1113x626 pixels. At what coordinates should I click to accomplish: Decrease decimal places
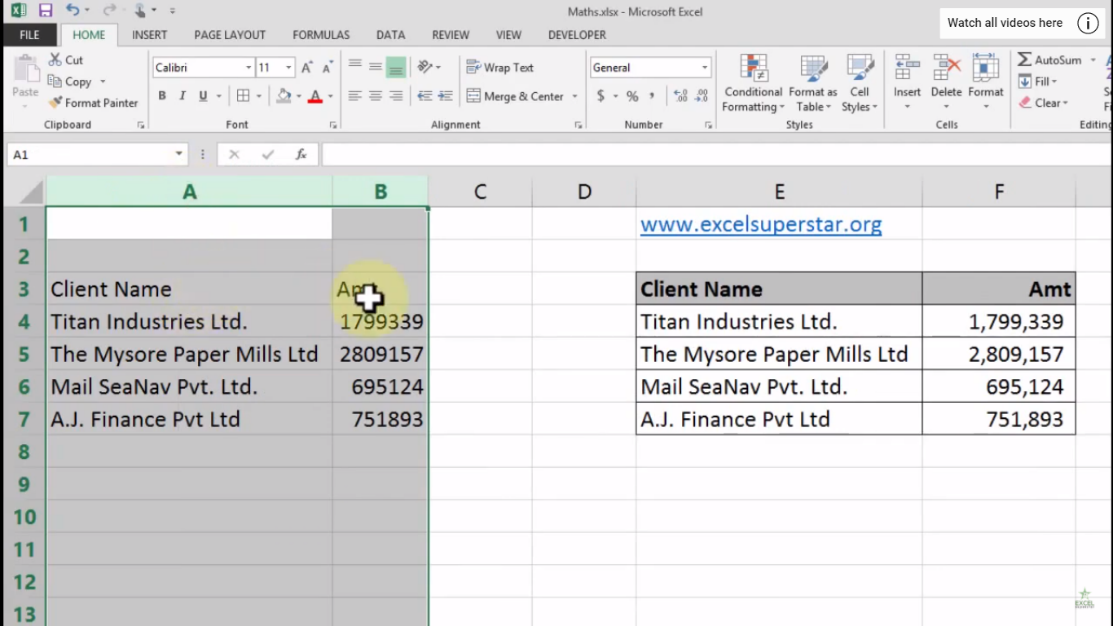click(x=701, y=96)
